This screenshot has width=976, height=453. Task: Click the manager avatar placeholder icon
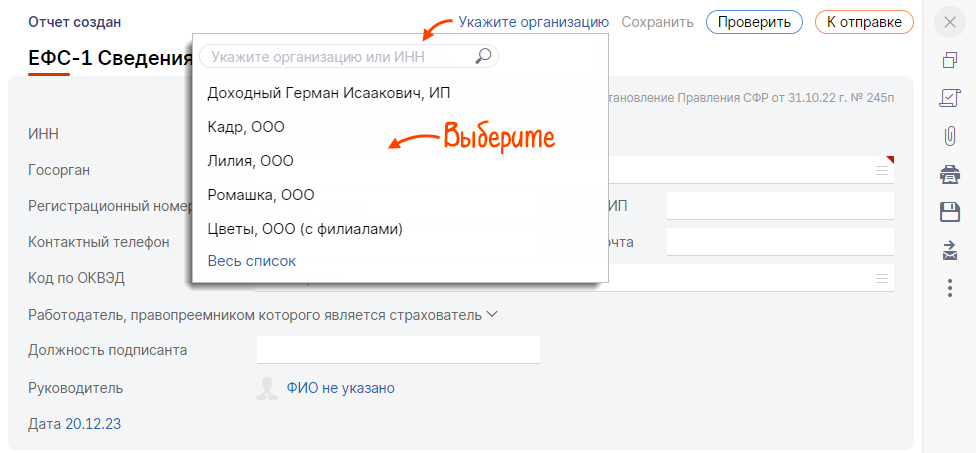click(268, 388)
